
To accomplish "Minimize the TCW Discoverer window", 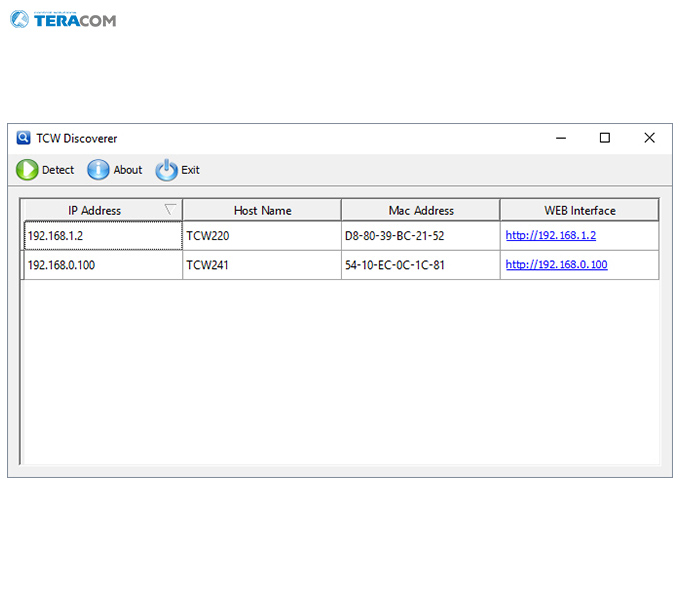I will point(560,138).
